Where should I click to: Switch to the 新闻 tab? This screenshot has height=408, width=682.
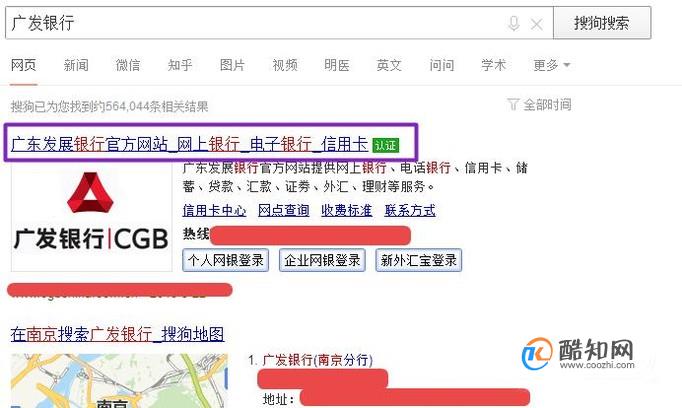click(x=76, y=65)
